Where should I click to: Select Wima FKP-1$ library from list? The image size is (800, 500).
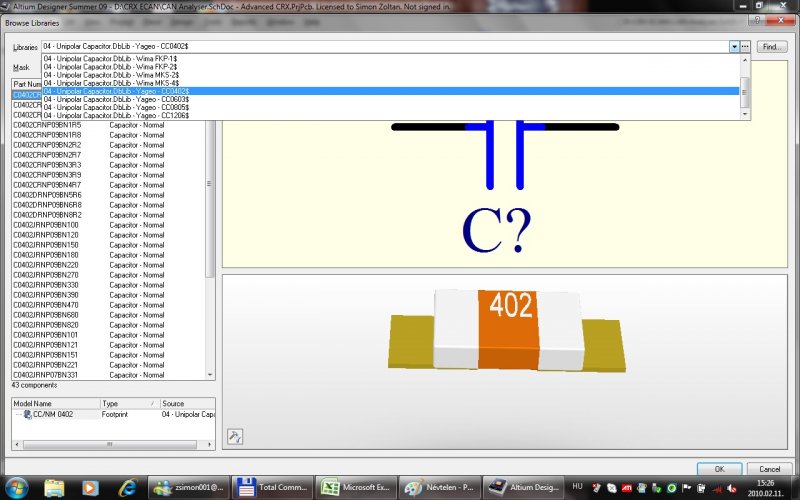click(391, 59)
